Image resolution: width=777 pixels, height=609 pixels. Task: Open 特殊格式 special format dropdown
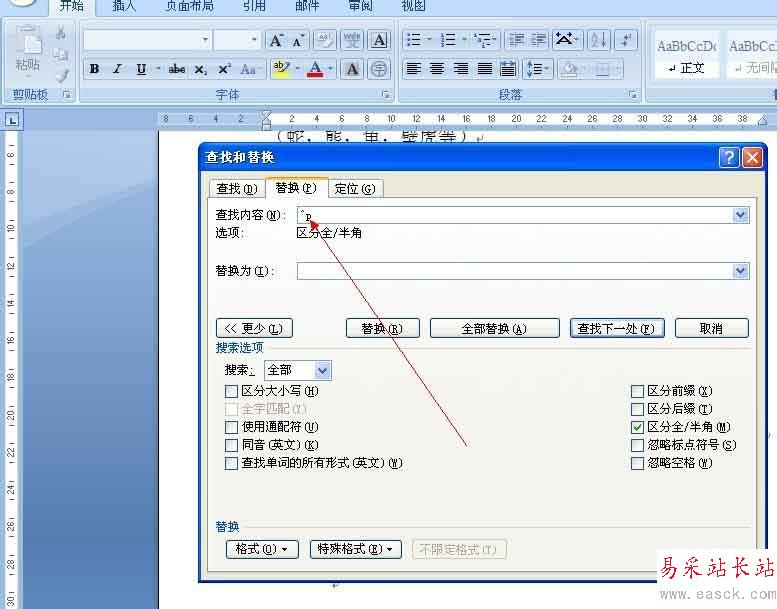pyautogui.click(x=356, y=549)
